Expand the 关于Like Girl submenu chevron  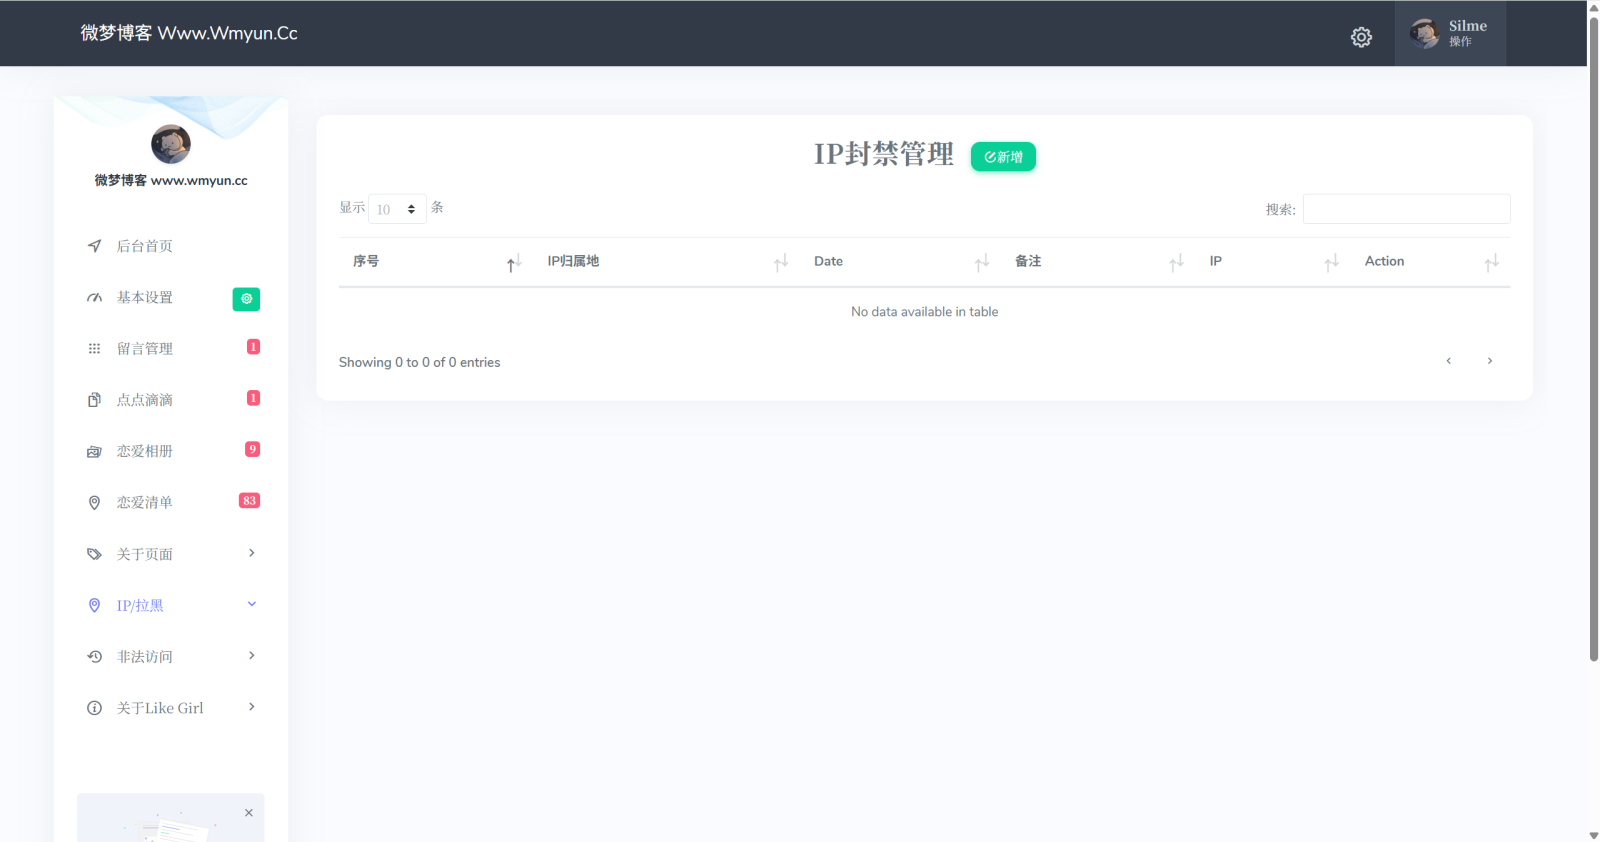point(252,707)
